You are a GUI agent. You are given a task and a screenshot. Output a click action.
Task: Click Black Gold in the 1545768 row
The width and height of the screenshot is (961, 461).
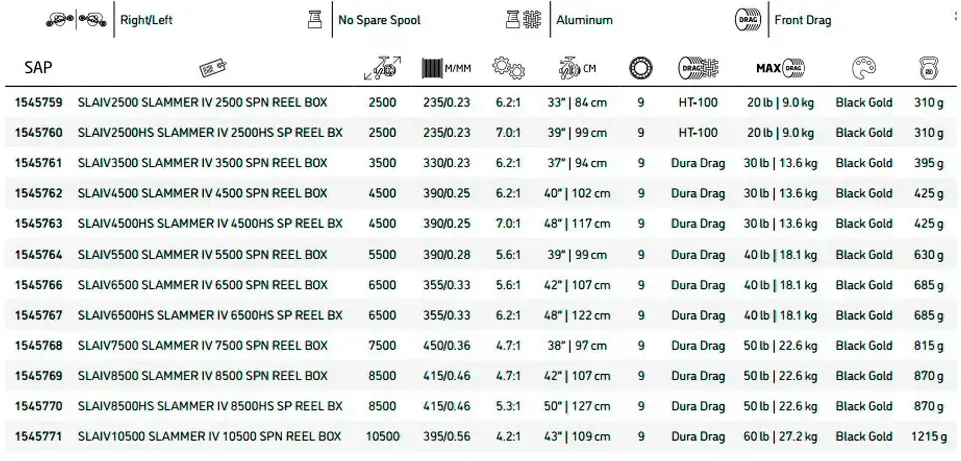click(864, 346)
